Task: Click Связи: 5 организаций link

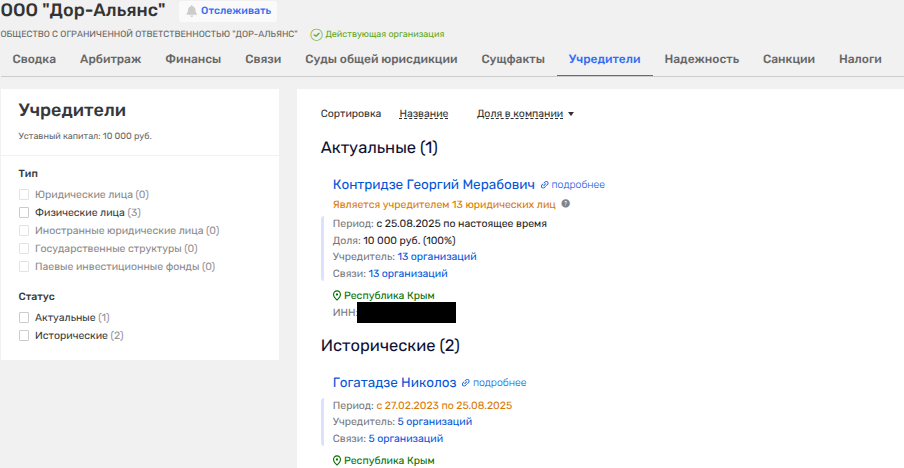Action: coord(405,438)
